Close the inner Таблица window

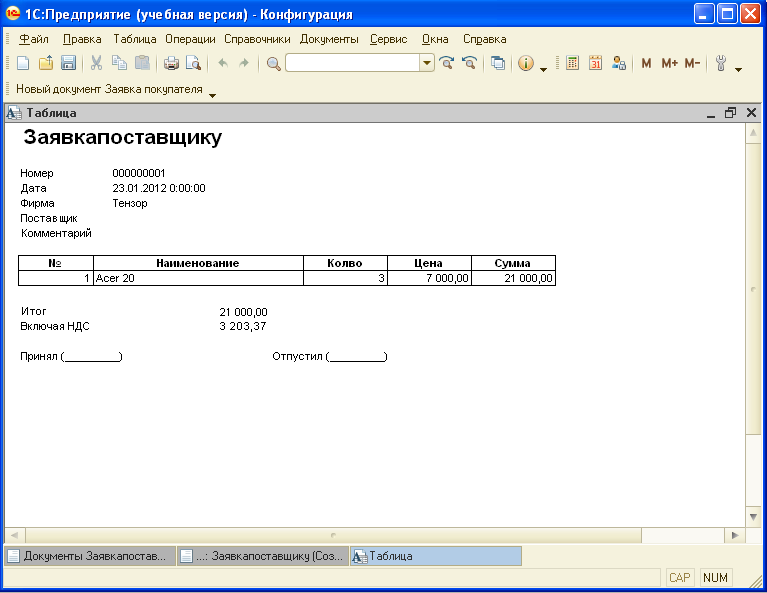(751, 113)
